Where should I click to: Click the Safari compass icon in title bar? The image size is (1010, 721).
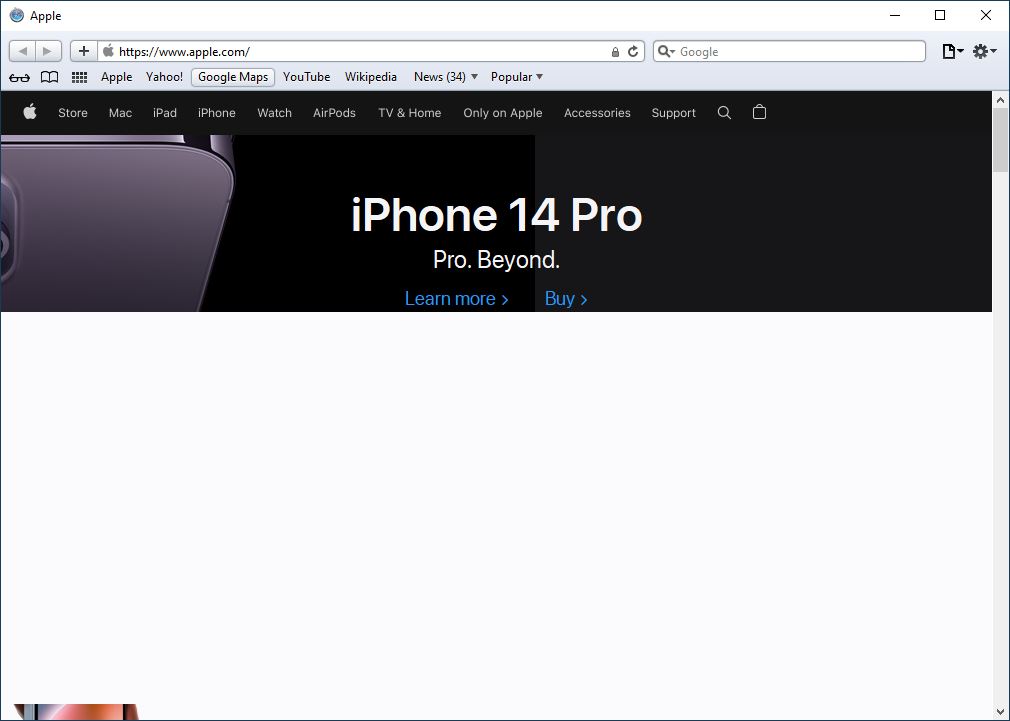pyautogui.click(x=17, y=15)
